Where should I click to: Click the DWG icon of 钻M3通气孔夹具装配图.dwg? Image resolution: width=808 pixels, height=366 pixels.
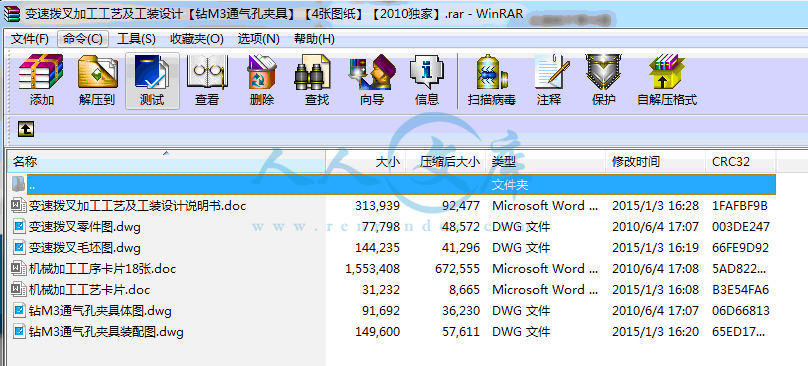[x=19, y=331]
